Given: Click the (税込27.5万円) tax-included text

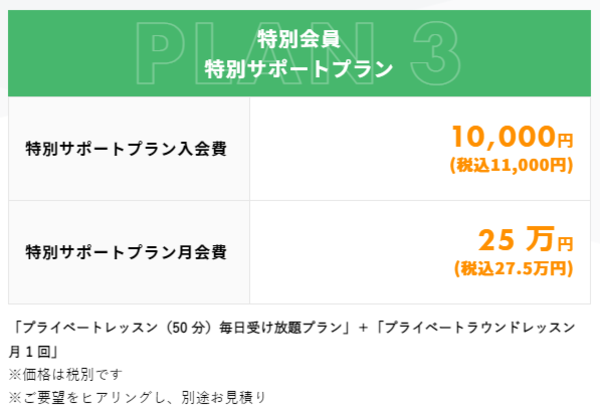Looking at the screenshot, I should 514,269.
